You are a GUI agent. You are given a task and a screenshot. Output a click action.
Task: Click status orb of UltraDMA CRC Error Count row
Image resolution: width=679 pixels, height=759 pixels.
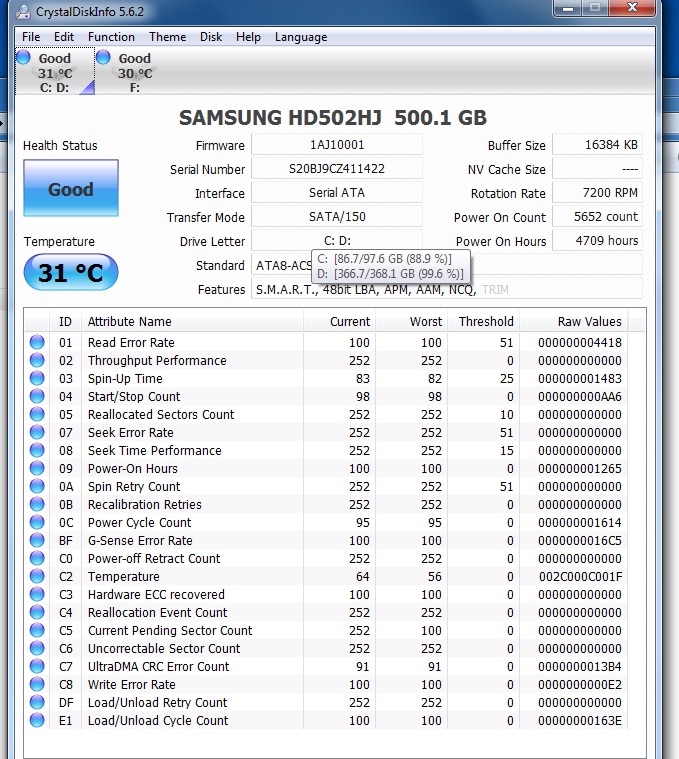37,666
